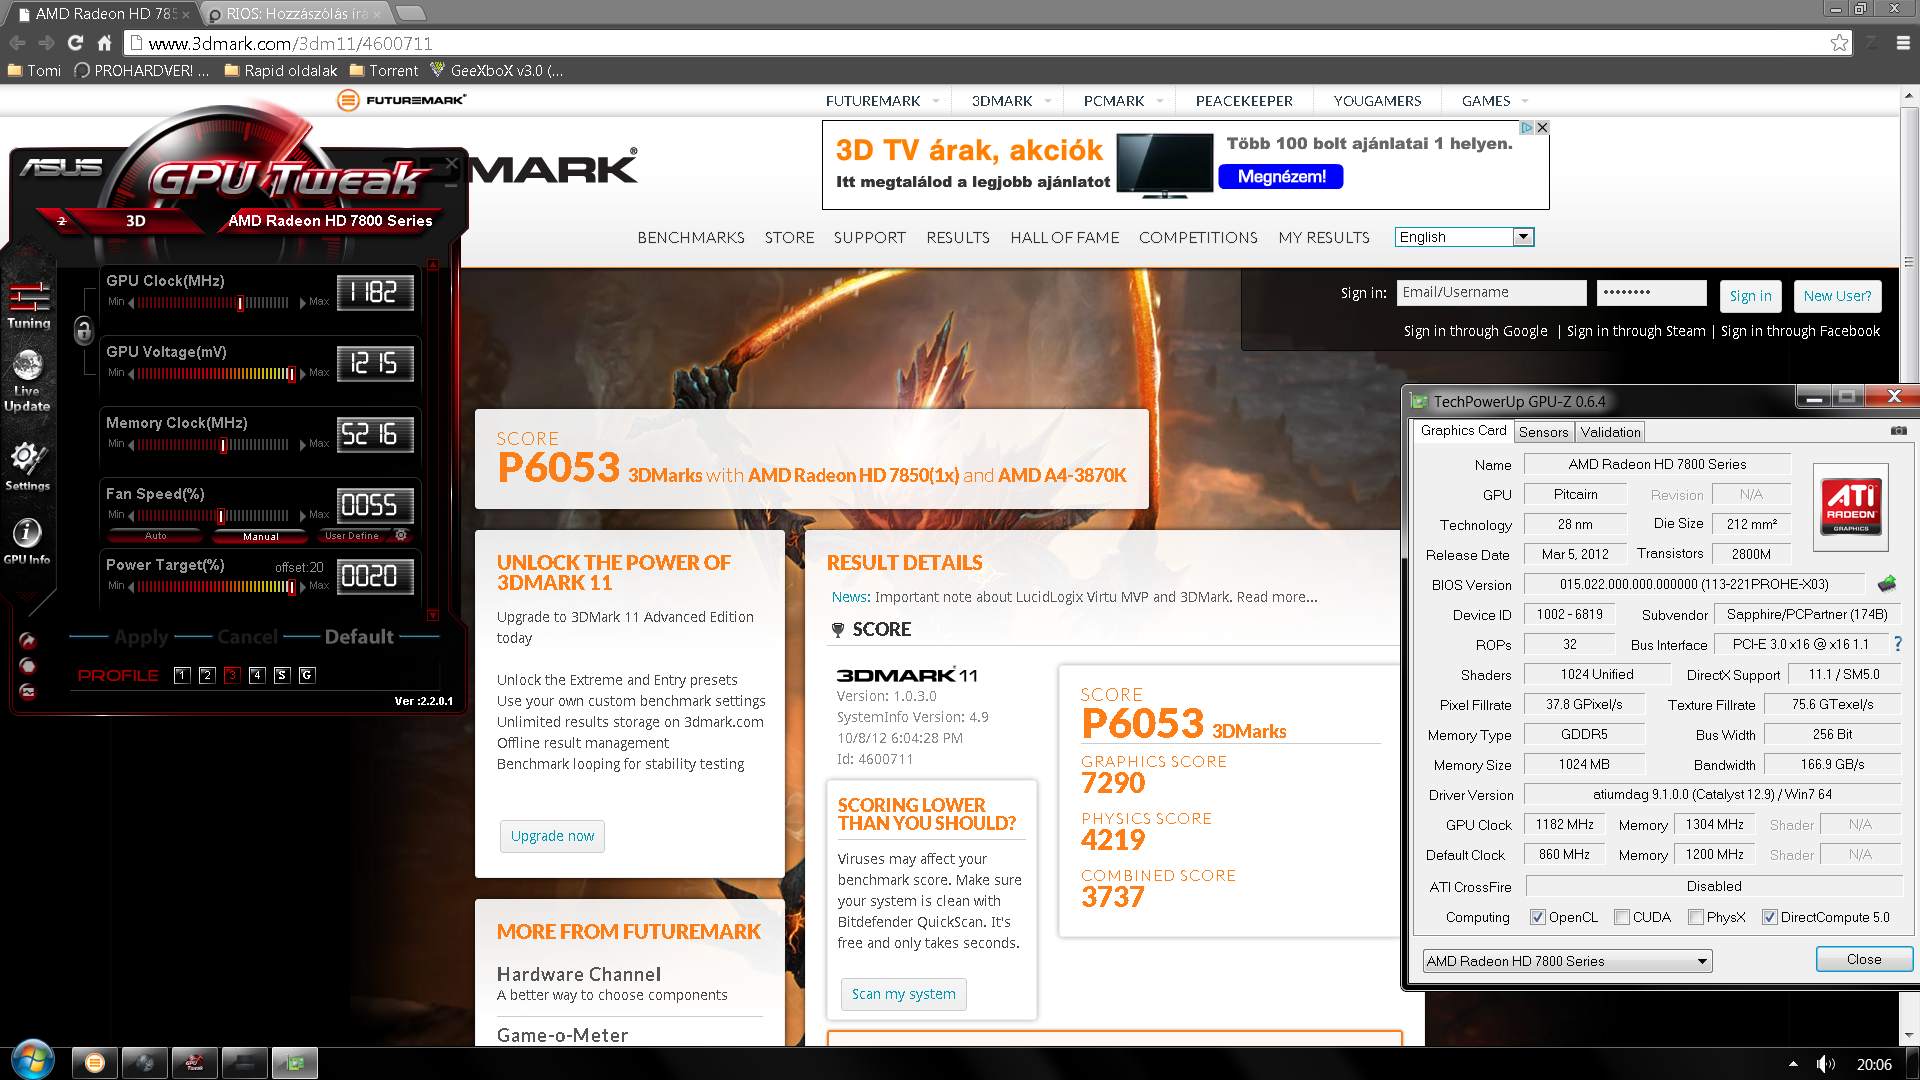Viewport: 1920px width, 1080px height.
Task: Toggle the CUDA checkbox
Action: 1622,917
